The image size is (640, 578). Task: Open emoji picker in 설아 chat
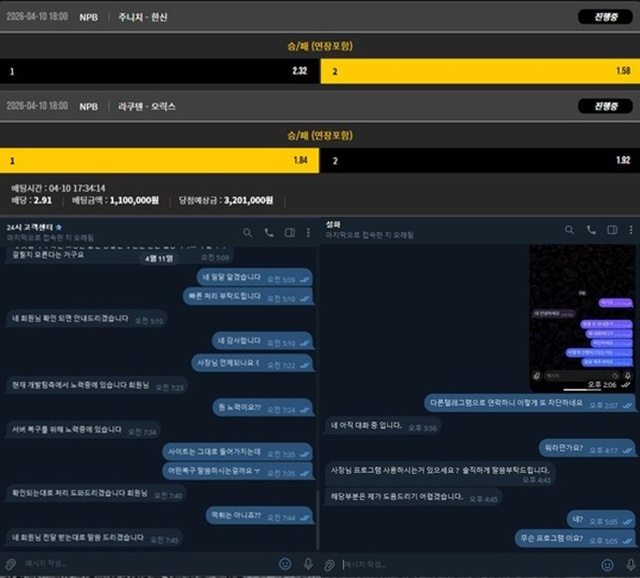click(x=608, y=565)
